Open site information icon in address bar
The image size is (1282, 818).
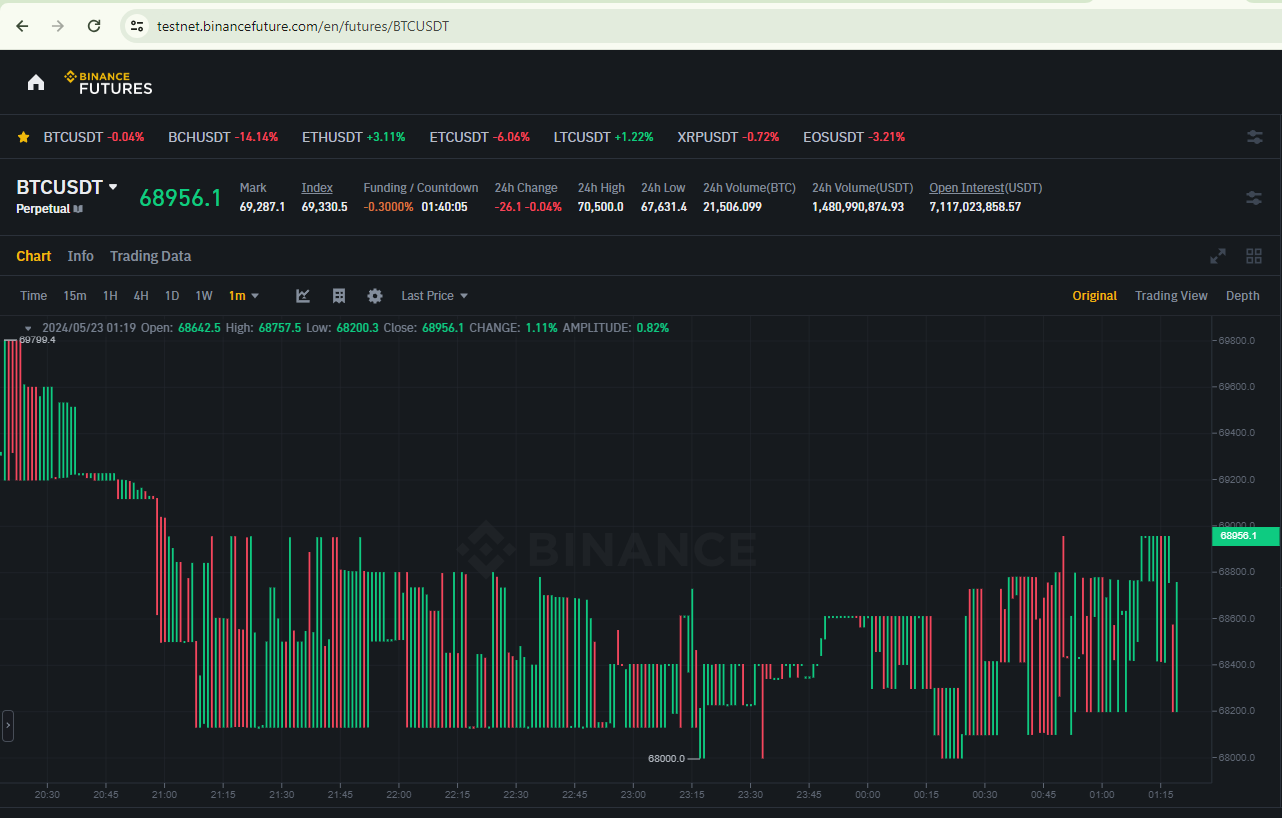[138, 26]
